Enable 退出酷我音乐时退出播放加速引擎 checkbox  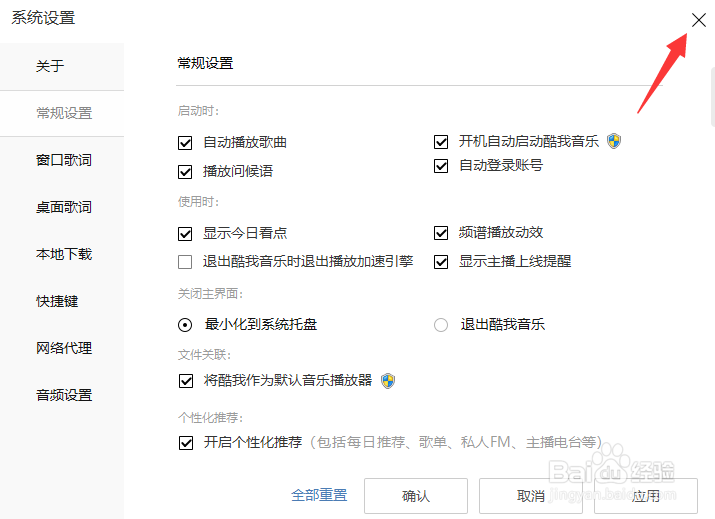[x=185, y=262]
